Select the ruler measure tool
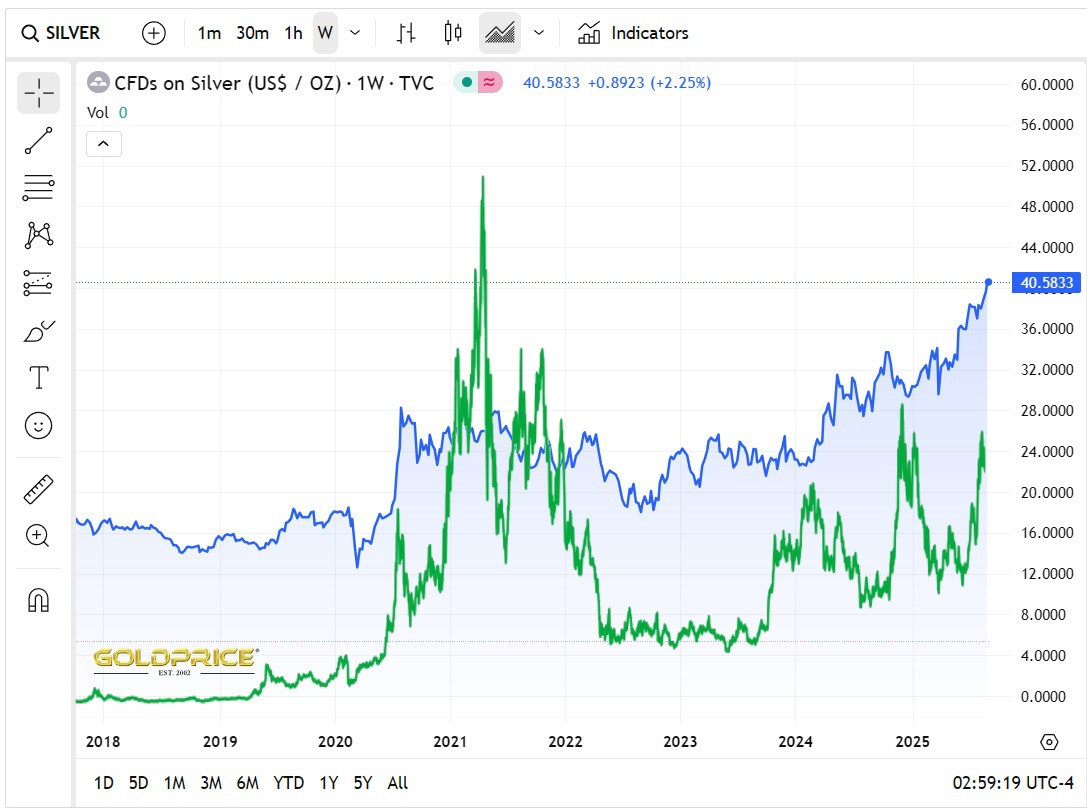Image resolution: width=1087 pixels, height=809 pixels. [x=39, y=489]
